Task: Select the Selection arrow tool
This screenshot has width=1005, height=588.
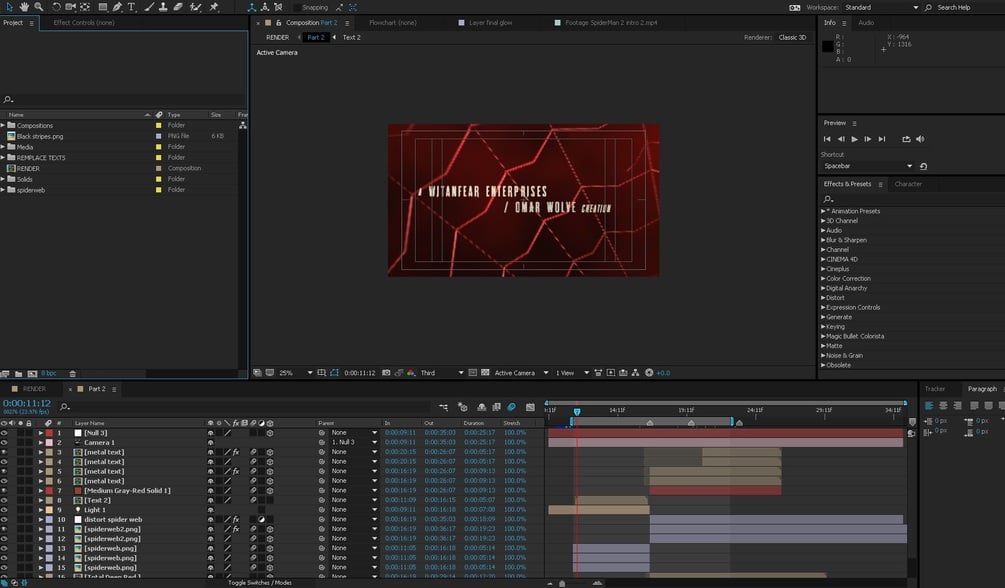Action: (9, 7)
